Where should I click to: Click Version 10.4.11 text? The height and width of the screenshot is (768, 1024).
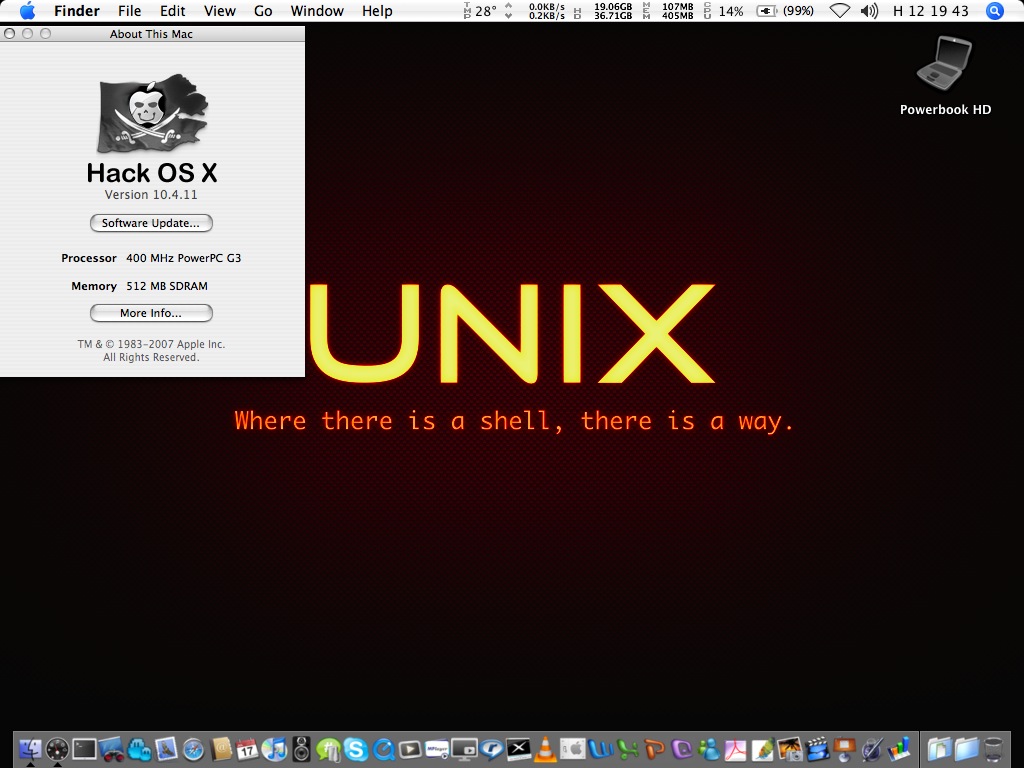tap(151, 195)
